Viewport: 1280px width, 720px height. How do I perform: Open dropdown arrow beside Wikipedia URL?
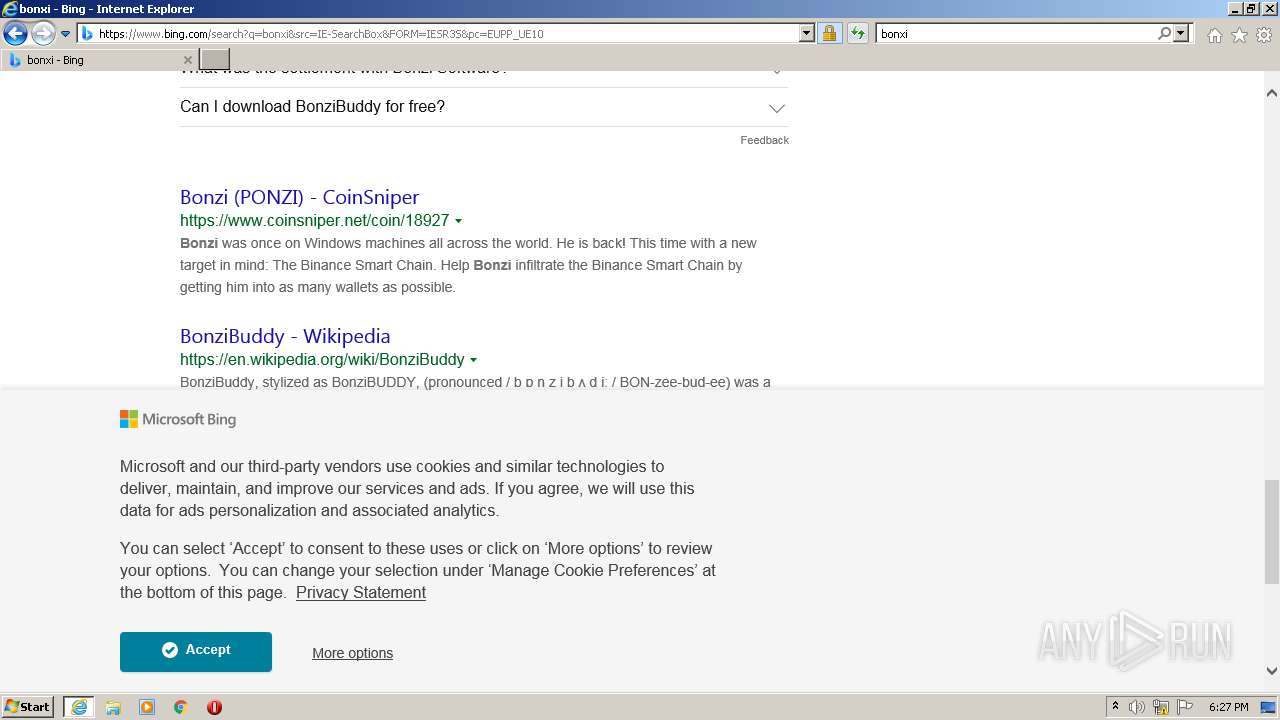coord(473,360)
